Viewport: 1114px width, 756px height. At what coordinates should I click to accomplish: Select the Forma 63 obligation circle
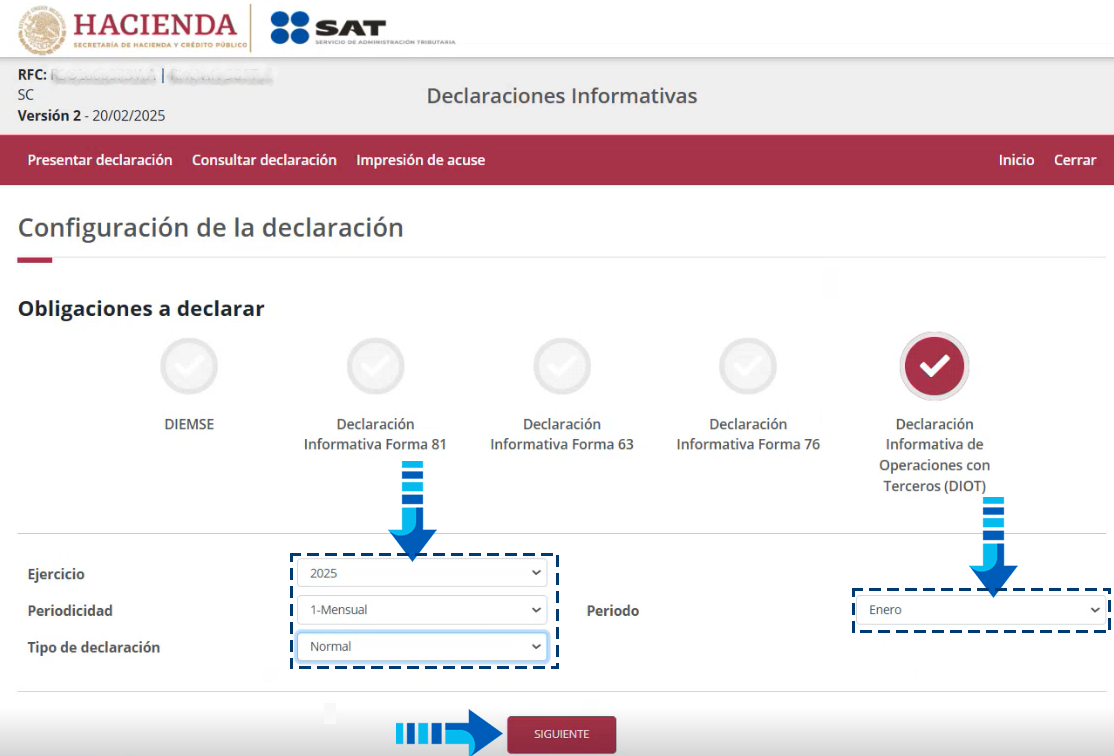pos(562,367)
